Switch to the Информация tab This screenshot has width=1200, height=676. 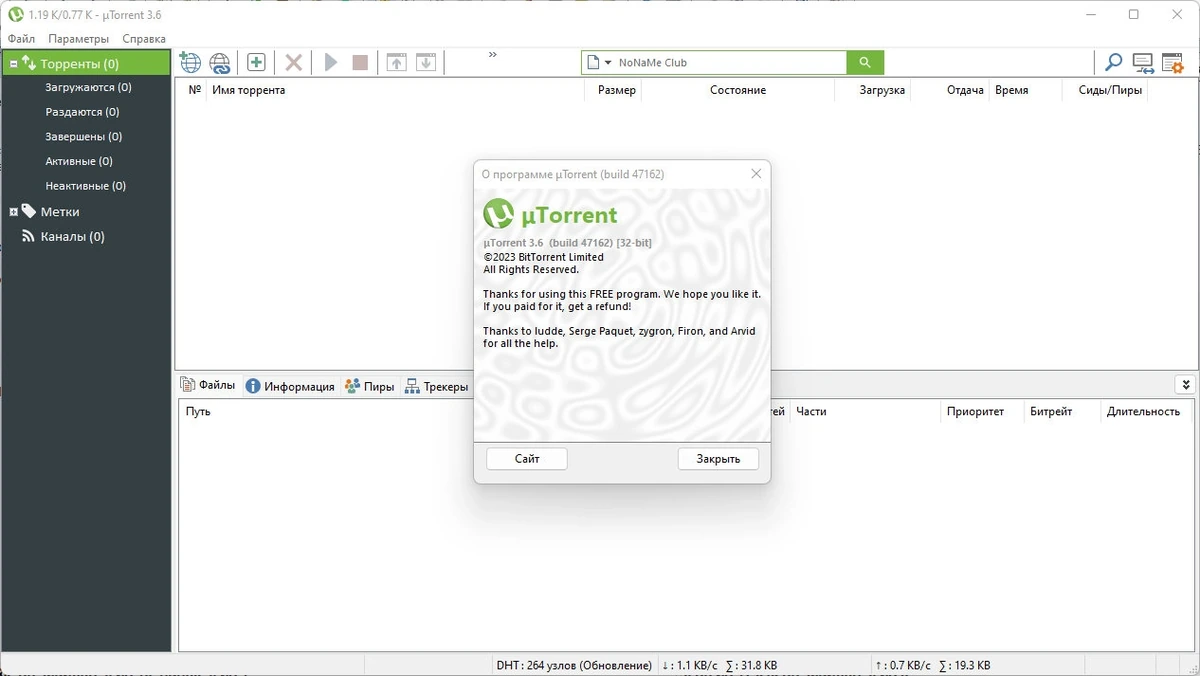point(290,386)
